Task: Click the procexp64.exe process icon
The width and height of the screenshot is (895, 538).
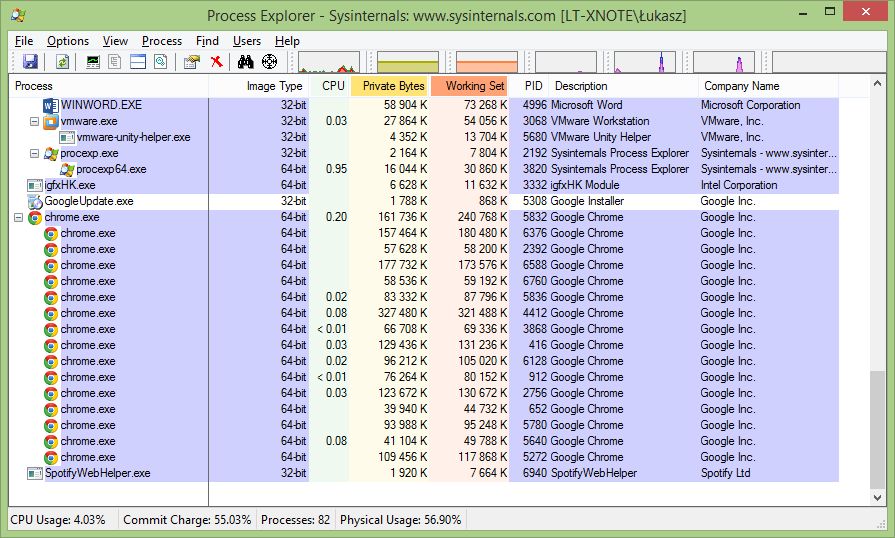Action: (x=67, y=169)
